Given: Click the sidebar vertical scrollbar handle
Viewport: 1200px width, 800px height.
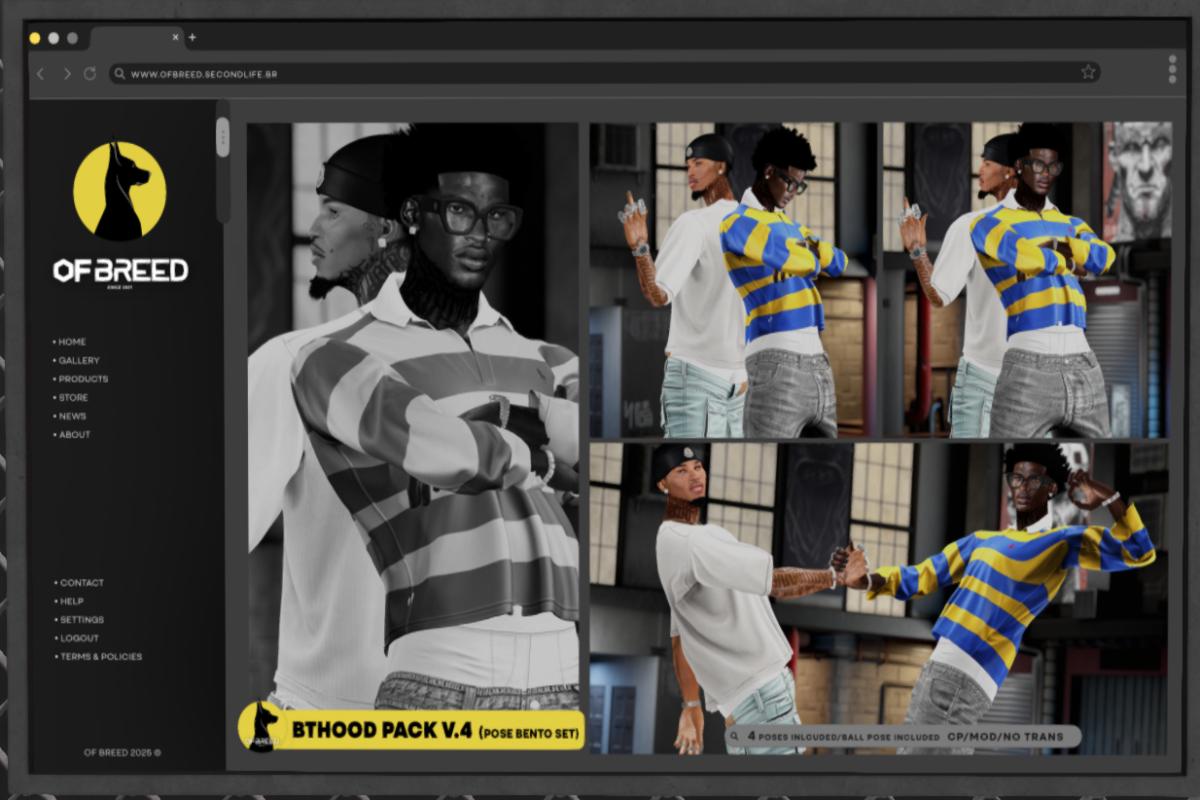Looking at the screenshot, I should click(222, 137).
